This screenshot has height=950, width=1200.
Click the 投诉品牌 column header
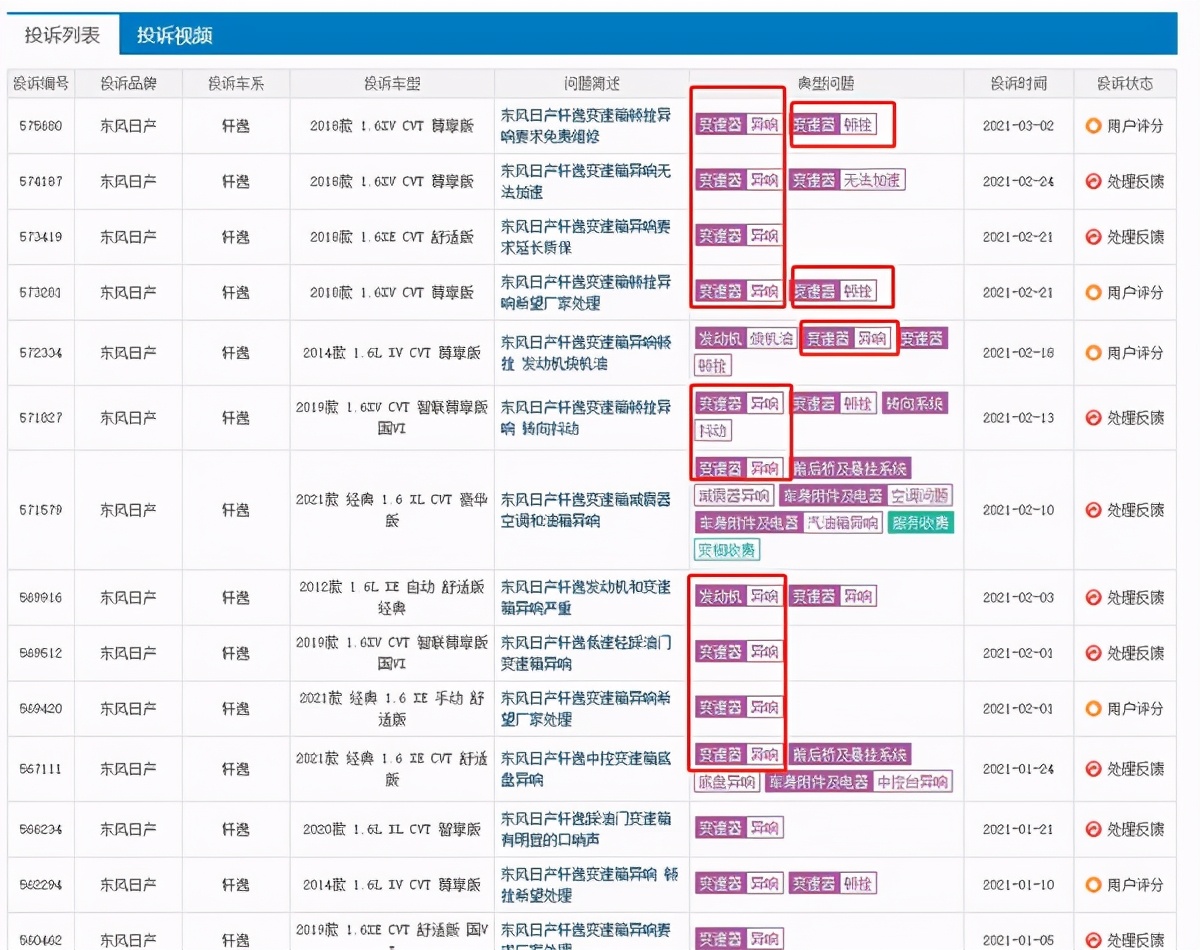click(128, 84)
